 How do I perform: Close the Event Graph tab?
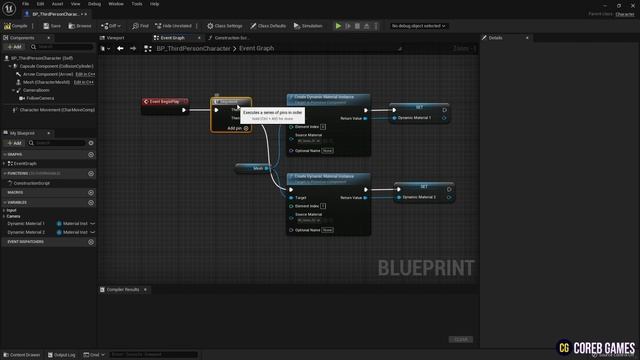tap(199, 38)
